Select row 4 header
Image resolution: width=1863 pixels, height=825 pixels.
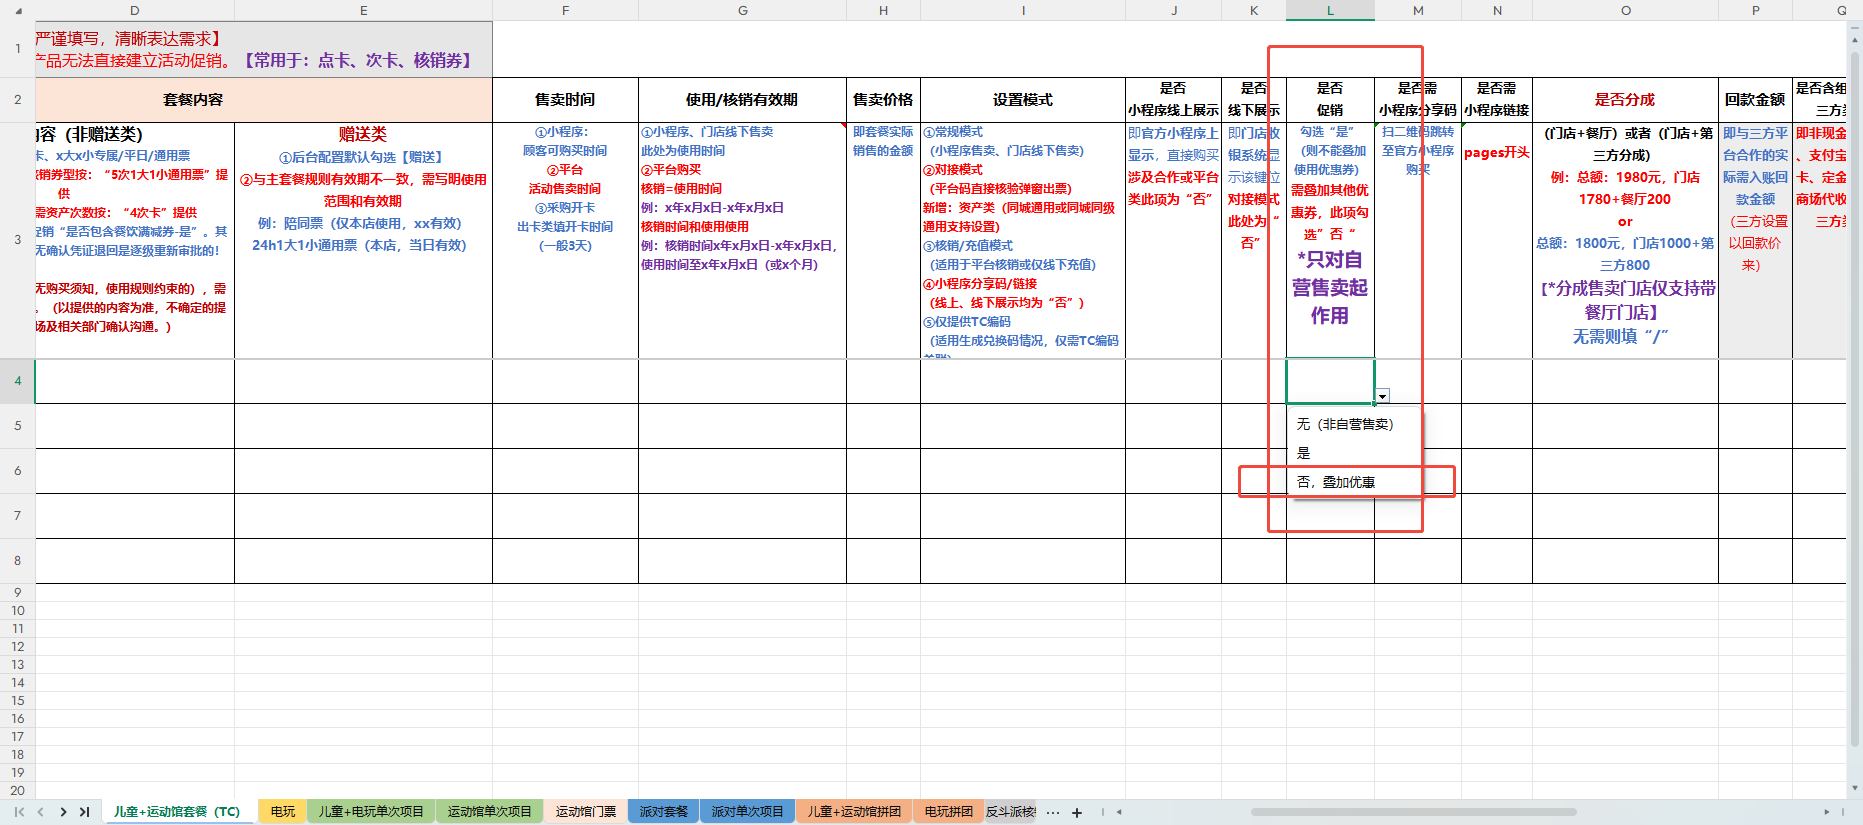click(18, 381)
